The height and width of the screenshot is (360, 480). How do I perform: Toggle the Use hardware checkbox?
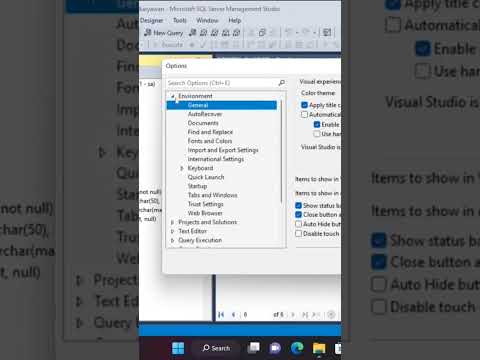click(317, 134)
